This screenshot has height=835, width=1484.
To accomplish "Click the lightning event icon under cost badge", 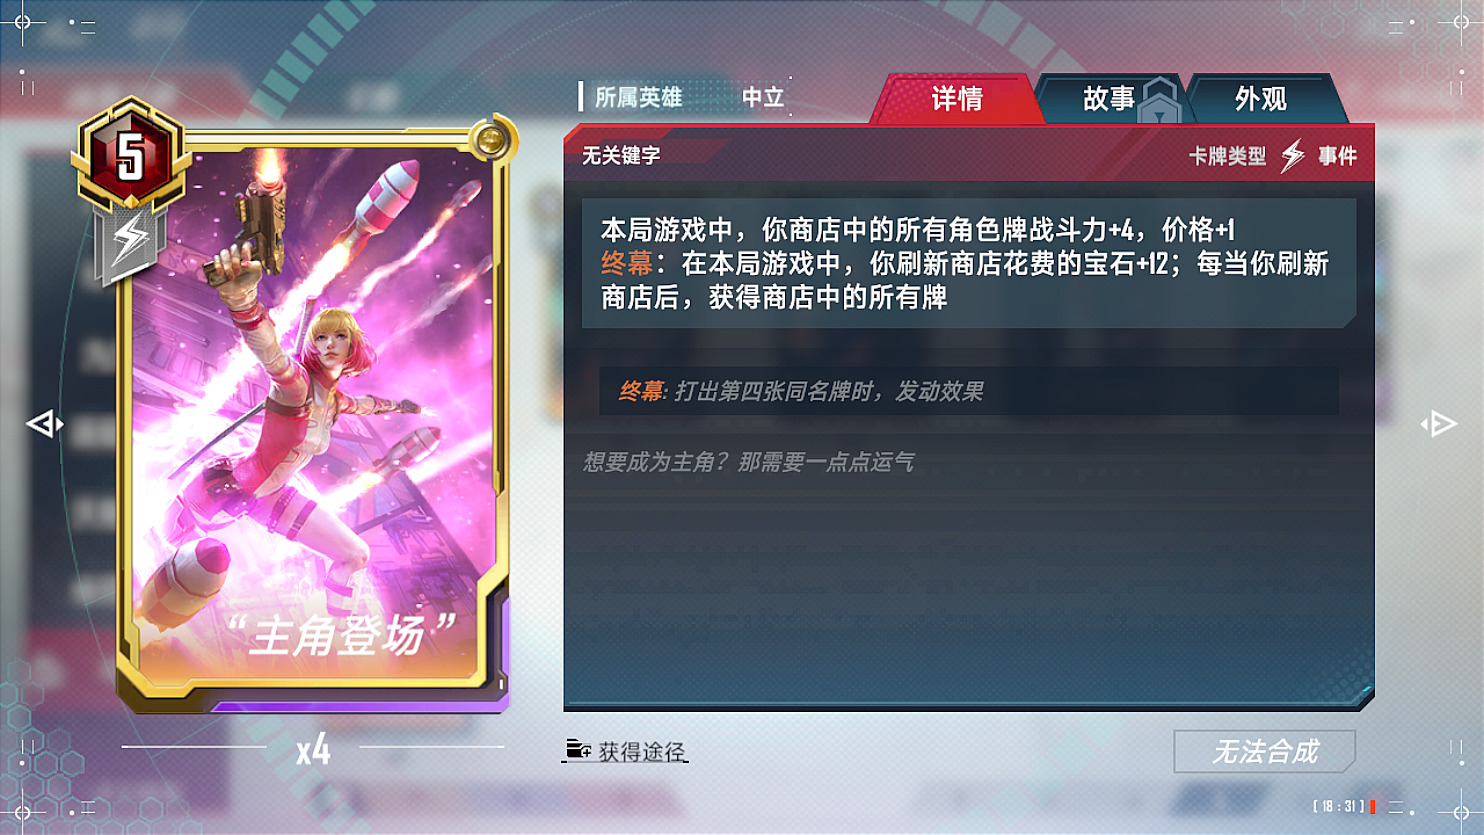I will point(129,243).
